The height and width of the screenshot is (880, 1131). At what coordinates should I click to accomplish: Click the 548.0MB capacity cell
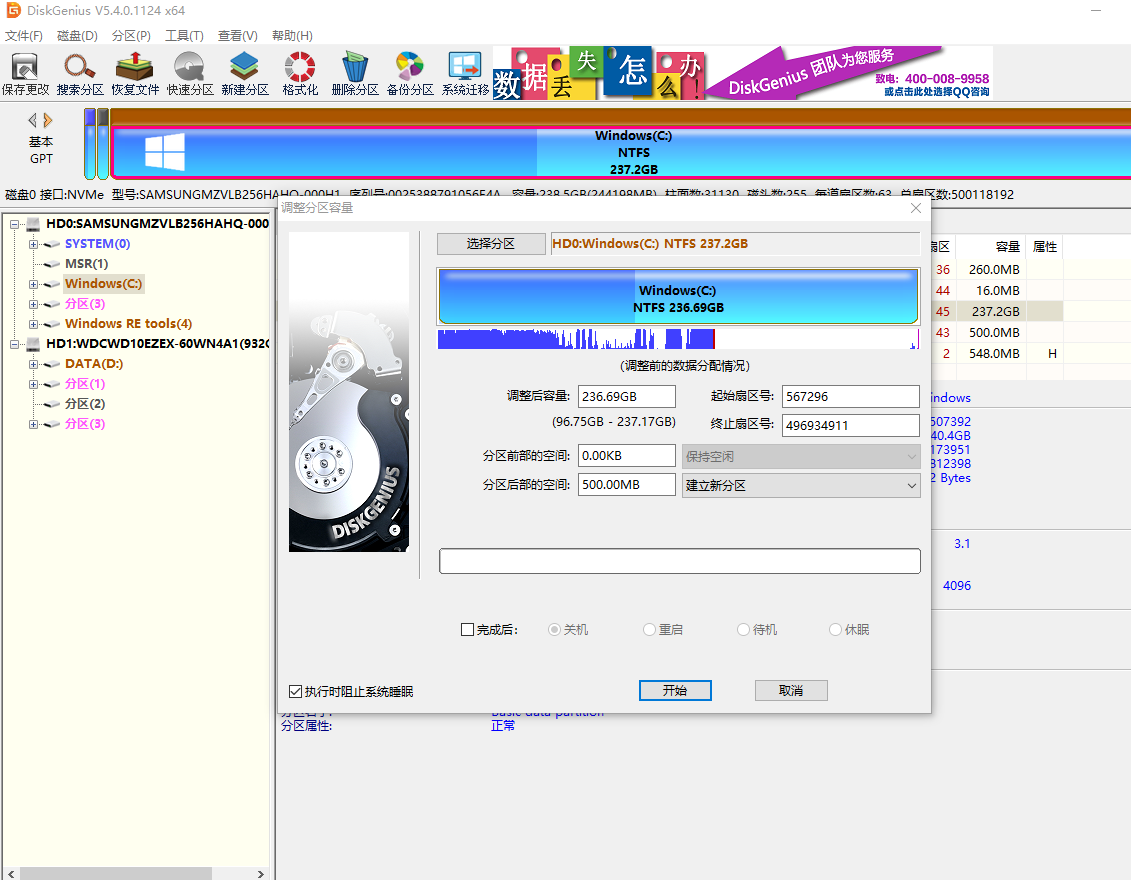tap(993, 353)
